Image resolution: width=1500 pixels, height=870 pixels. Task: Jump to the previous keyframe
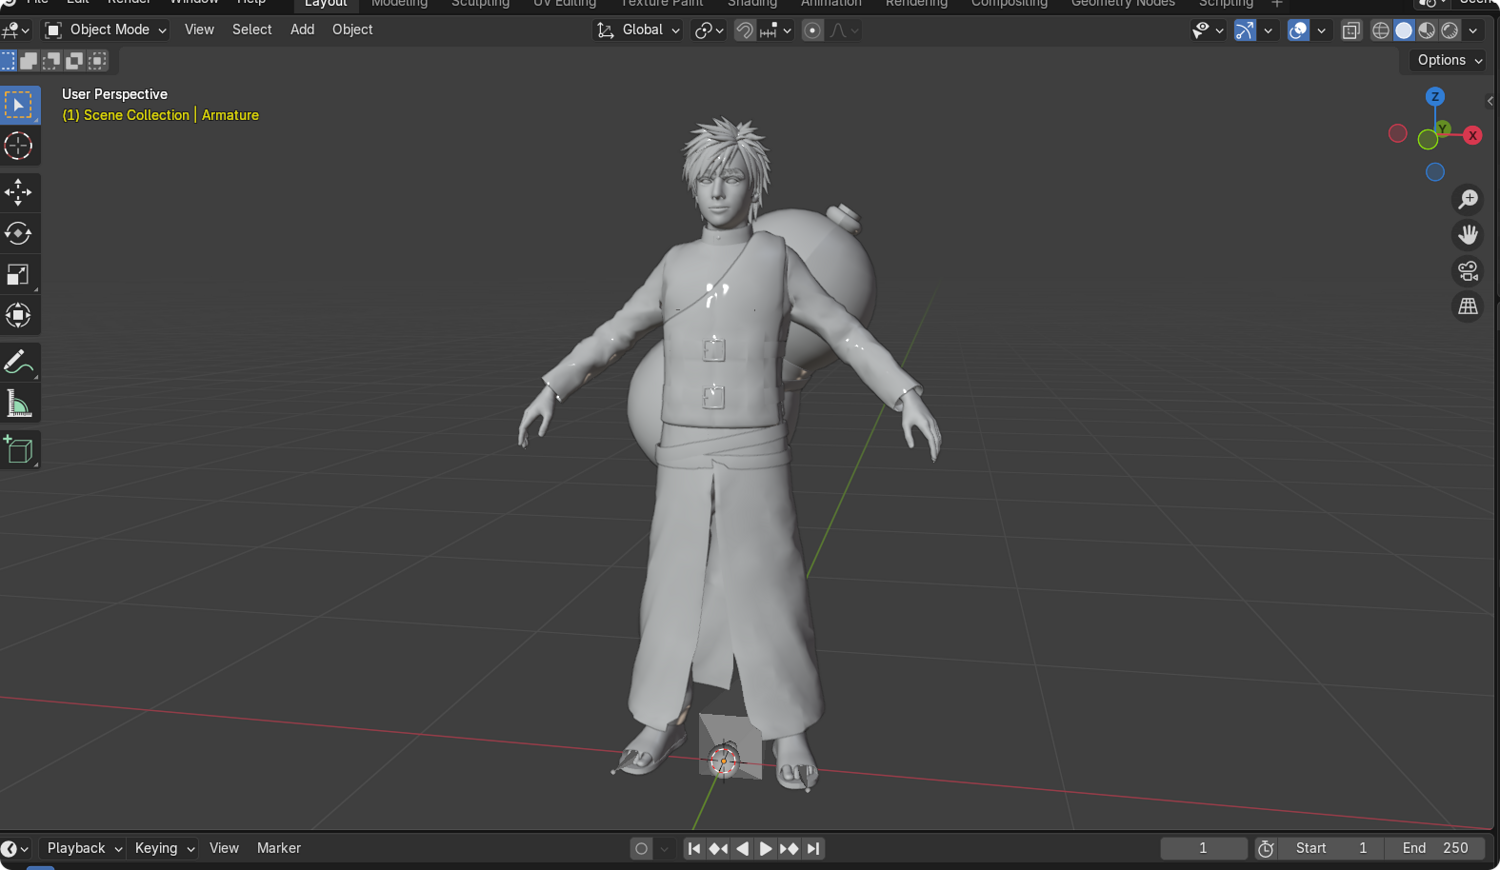click(718, 848)
